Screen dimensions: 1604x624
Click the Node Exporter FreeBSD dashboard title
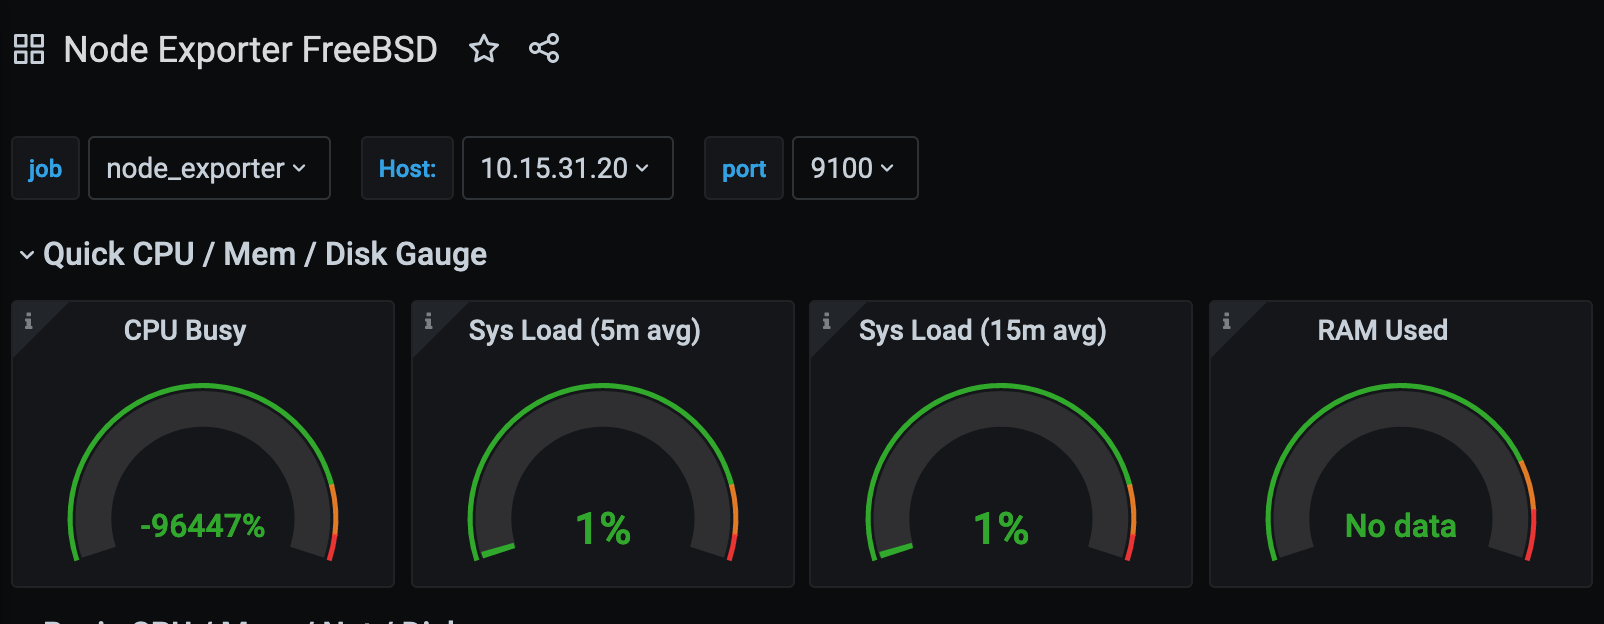tap(251, 49)
